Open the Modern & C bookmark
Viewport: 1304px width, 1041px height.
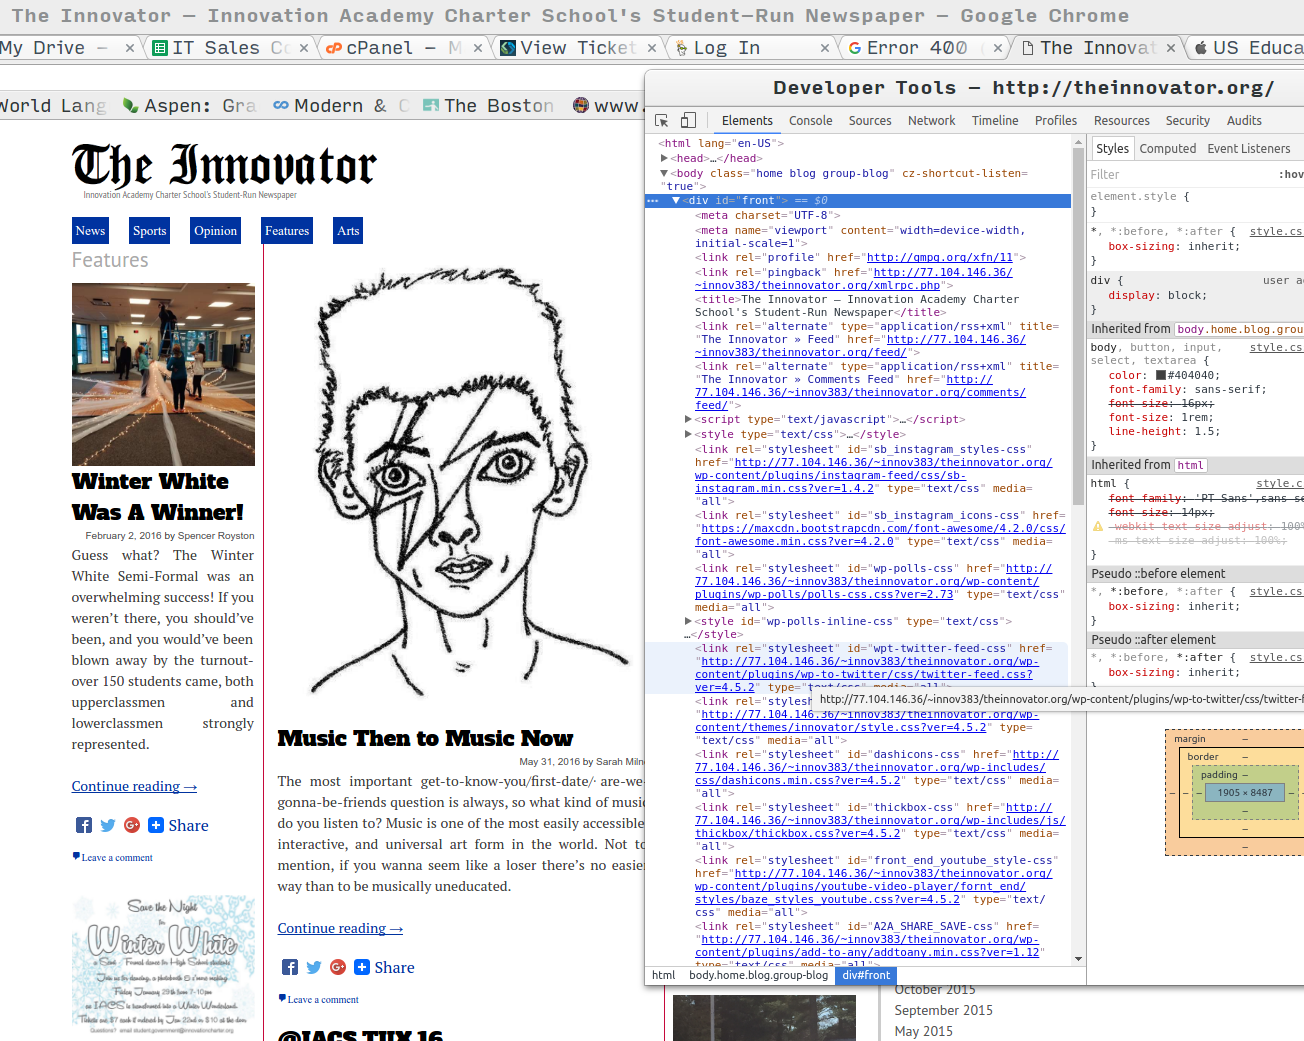pos(342,105)
